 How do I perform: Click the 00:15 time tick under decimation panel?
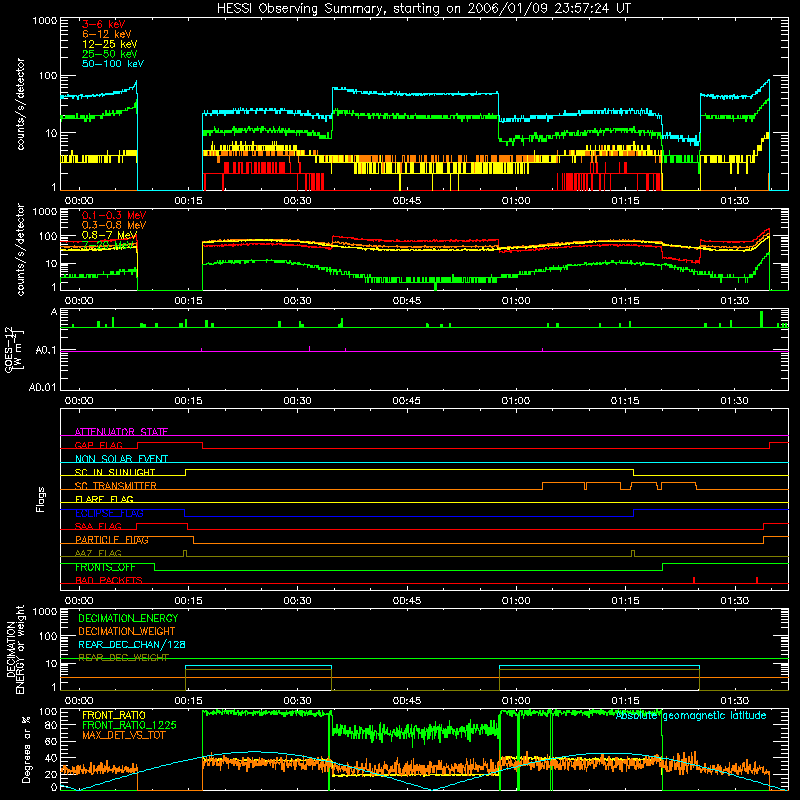[188, 701]
